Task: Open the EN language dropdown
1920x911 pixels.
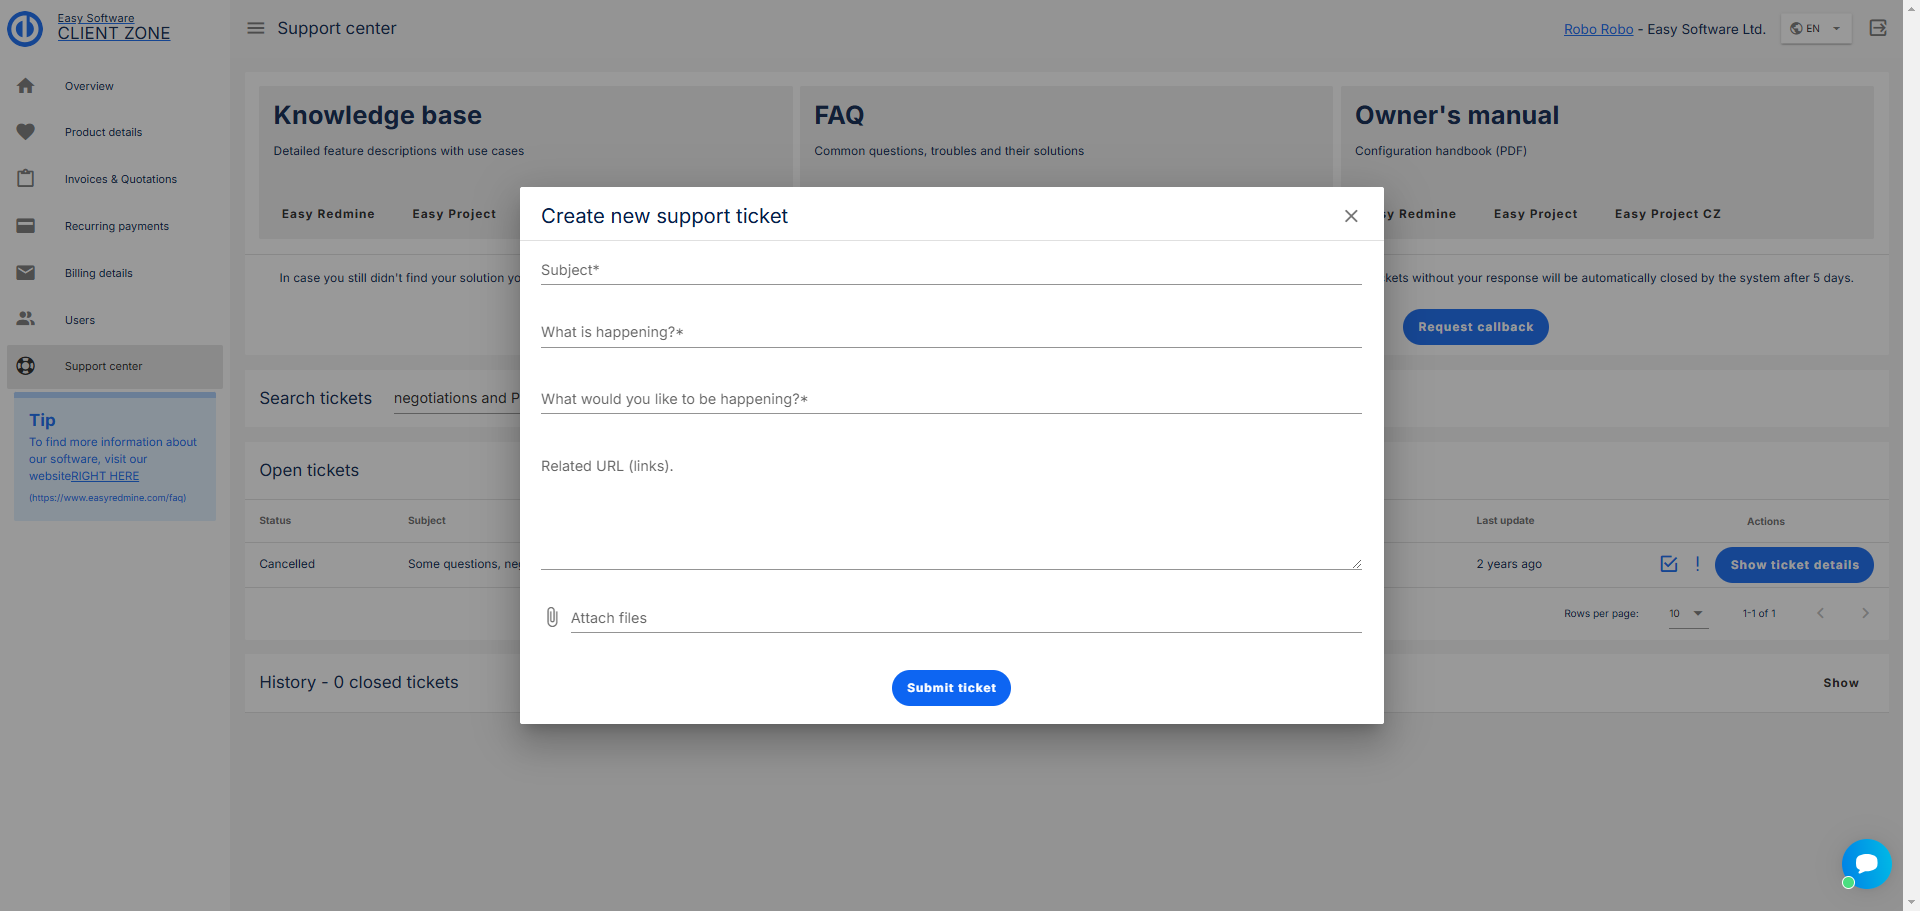Action: pyautogui.click(x=1816, y=28)
